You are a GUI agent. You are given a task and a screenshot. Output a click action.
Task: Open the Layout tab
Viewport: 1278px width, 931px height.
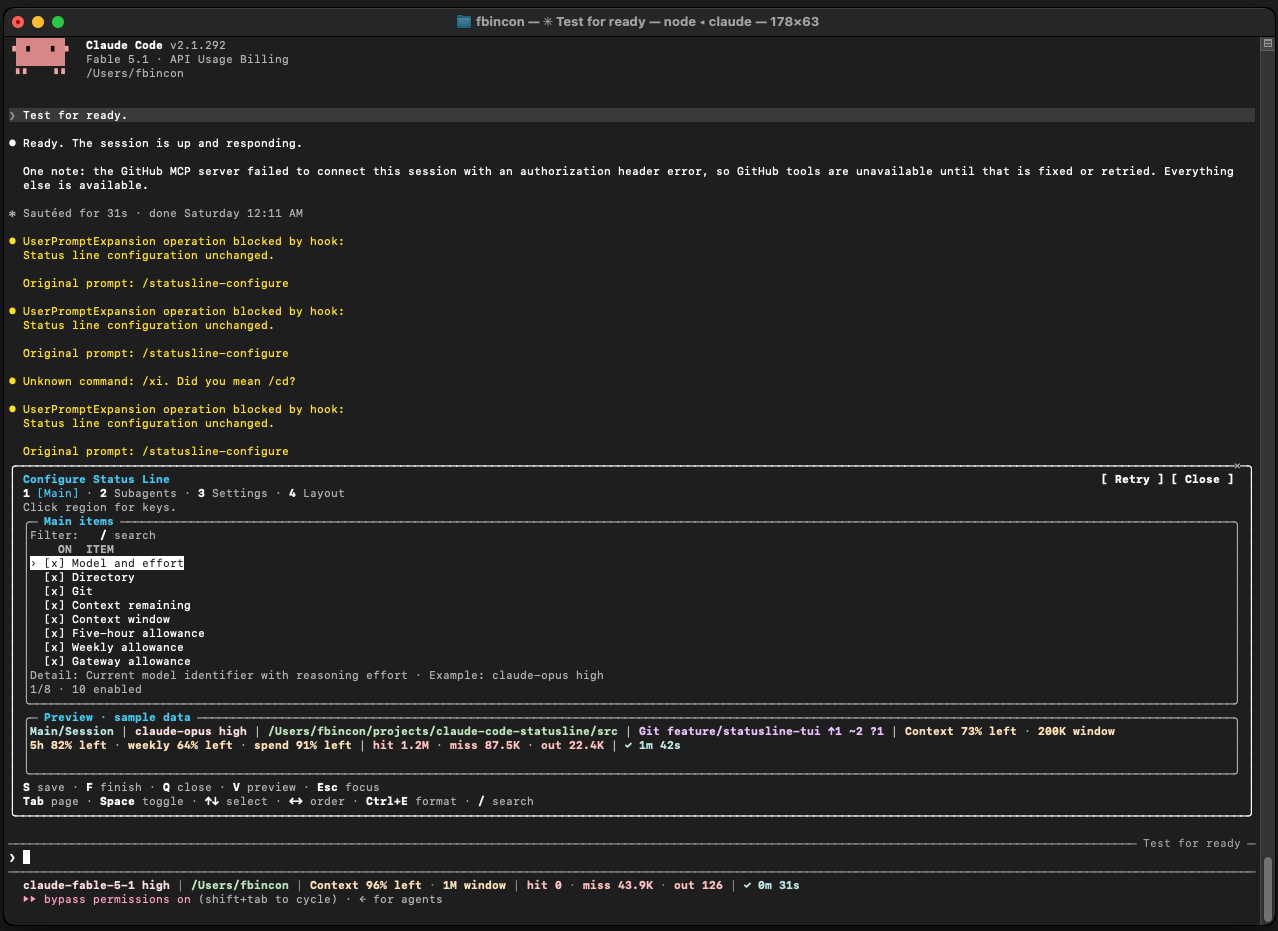[317, 493]
